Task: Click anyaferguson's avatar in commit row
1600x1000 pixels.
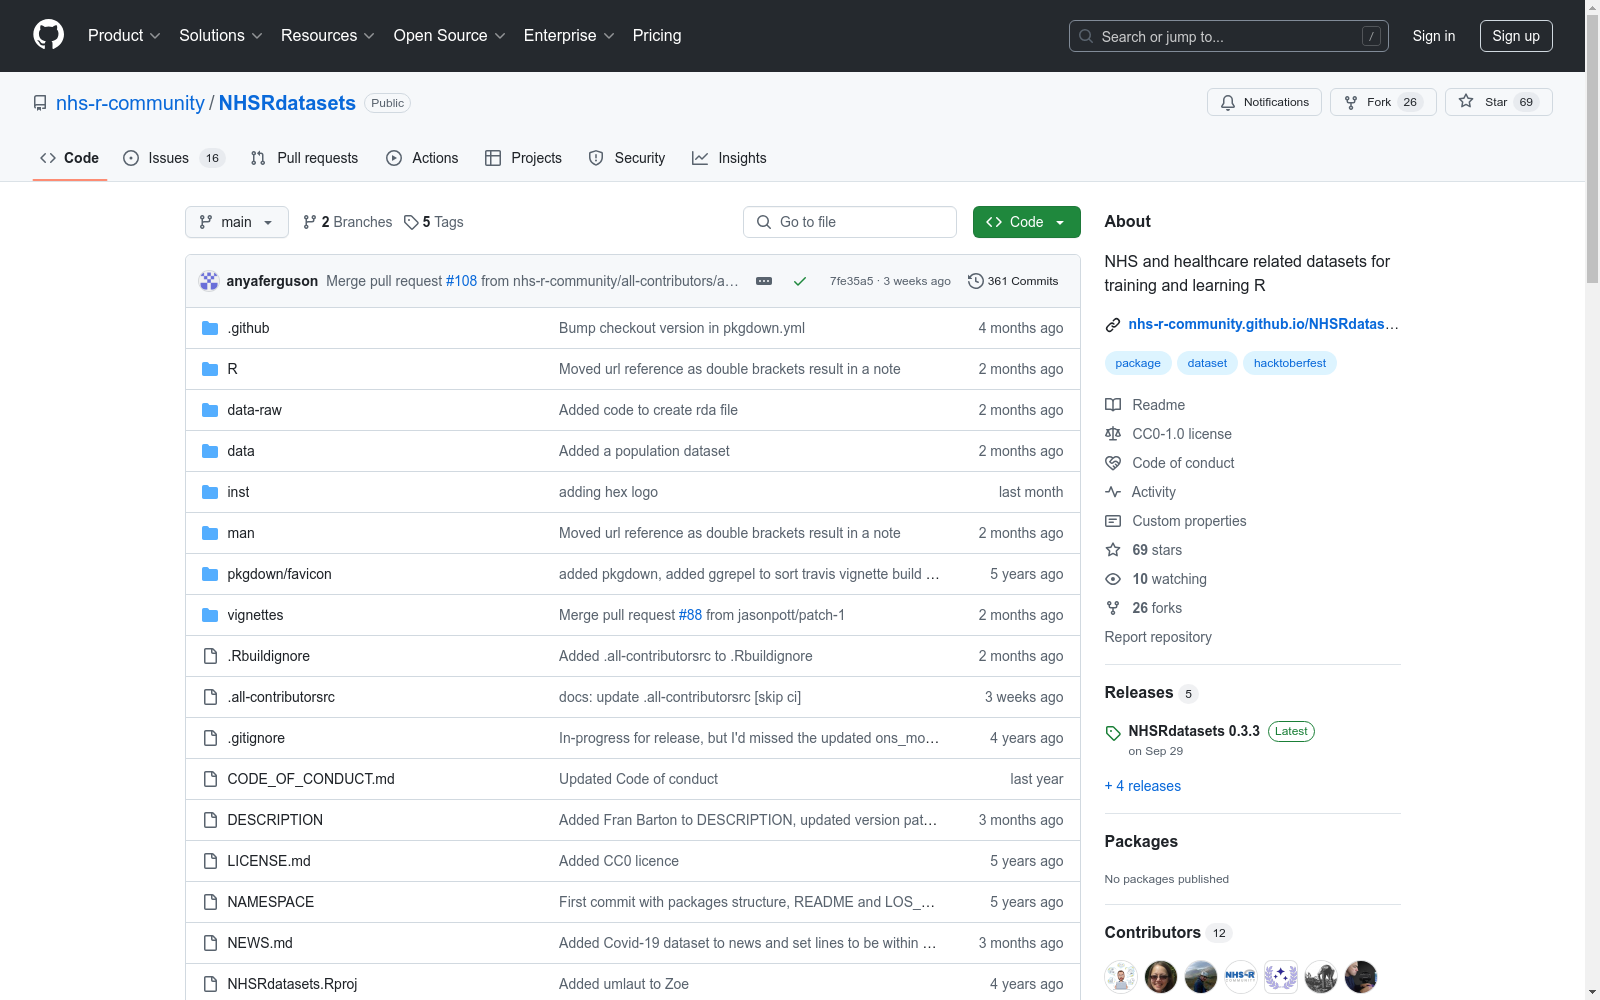Action: point(209,281)
